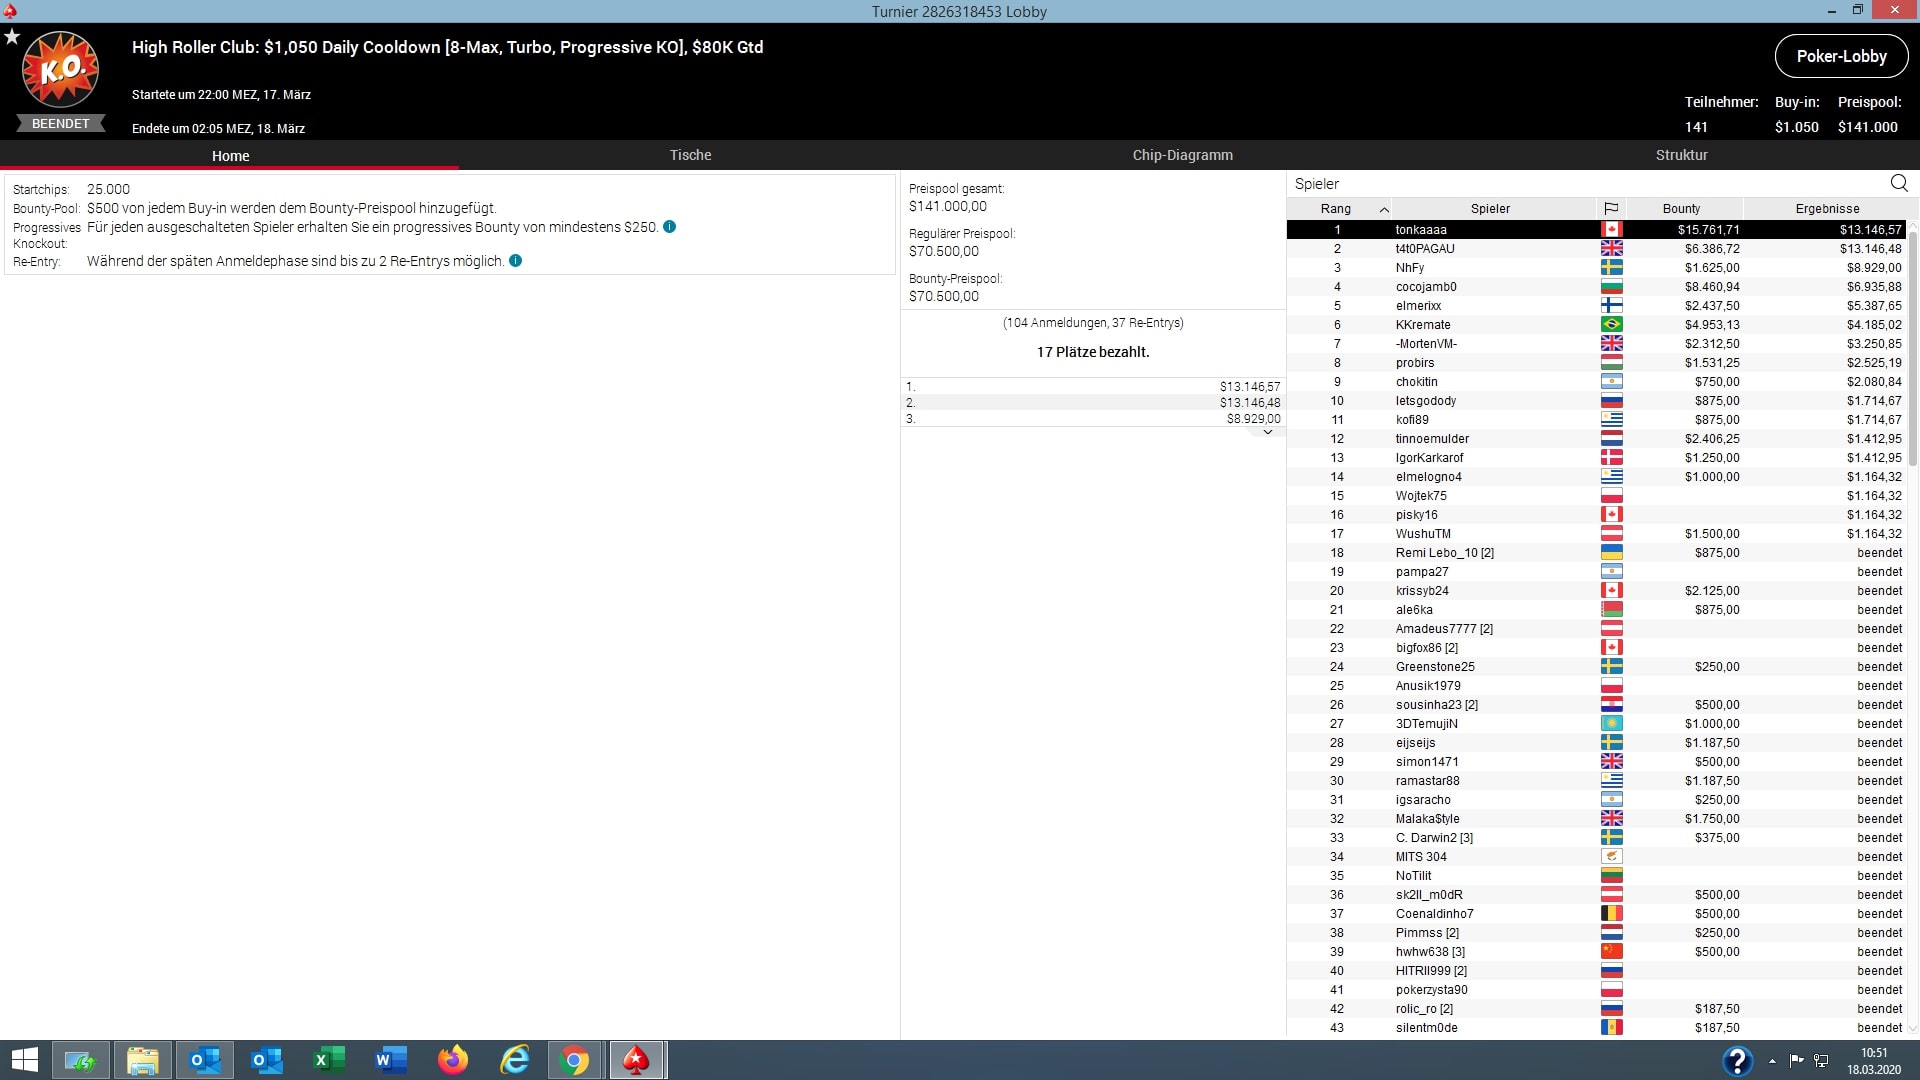Switch to the Struktur tab

tap(1681, 155)
